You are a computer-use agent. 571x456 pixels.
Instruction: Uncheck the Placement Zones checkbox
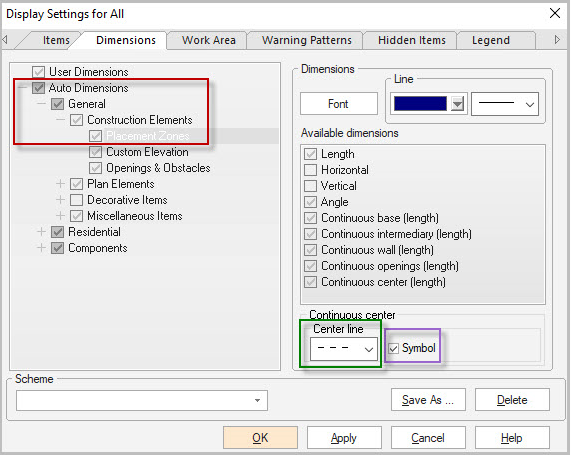pos(95,136)
